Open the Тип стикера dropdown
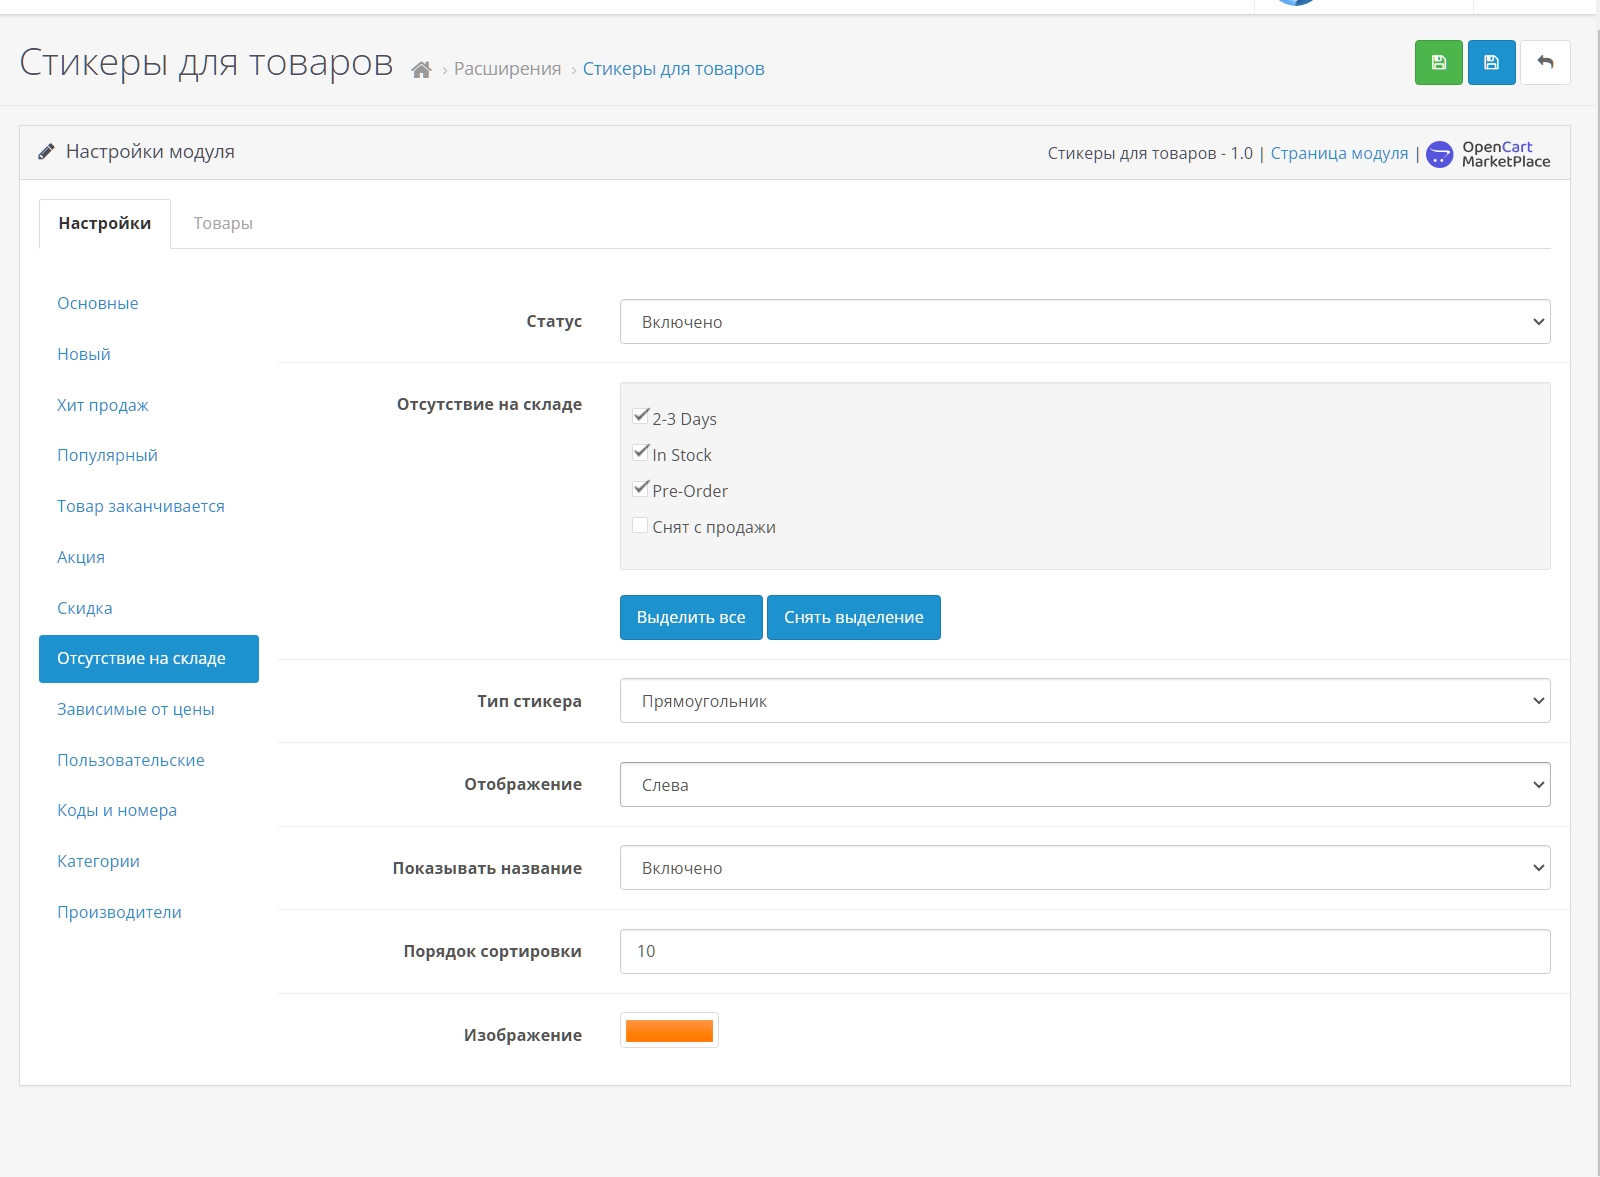This screenshot has width=1600, height=1177. tap(1085, 701)
